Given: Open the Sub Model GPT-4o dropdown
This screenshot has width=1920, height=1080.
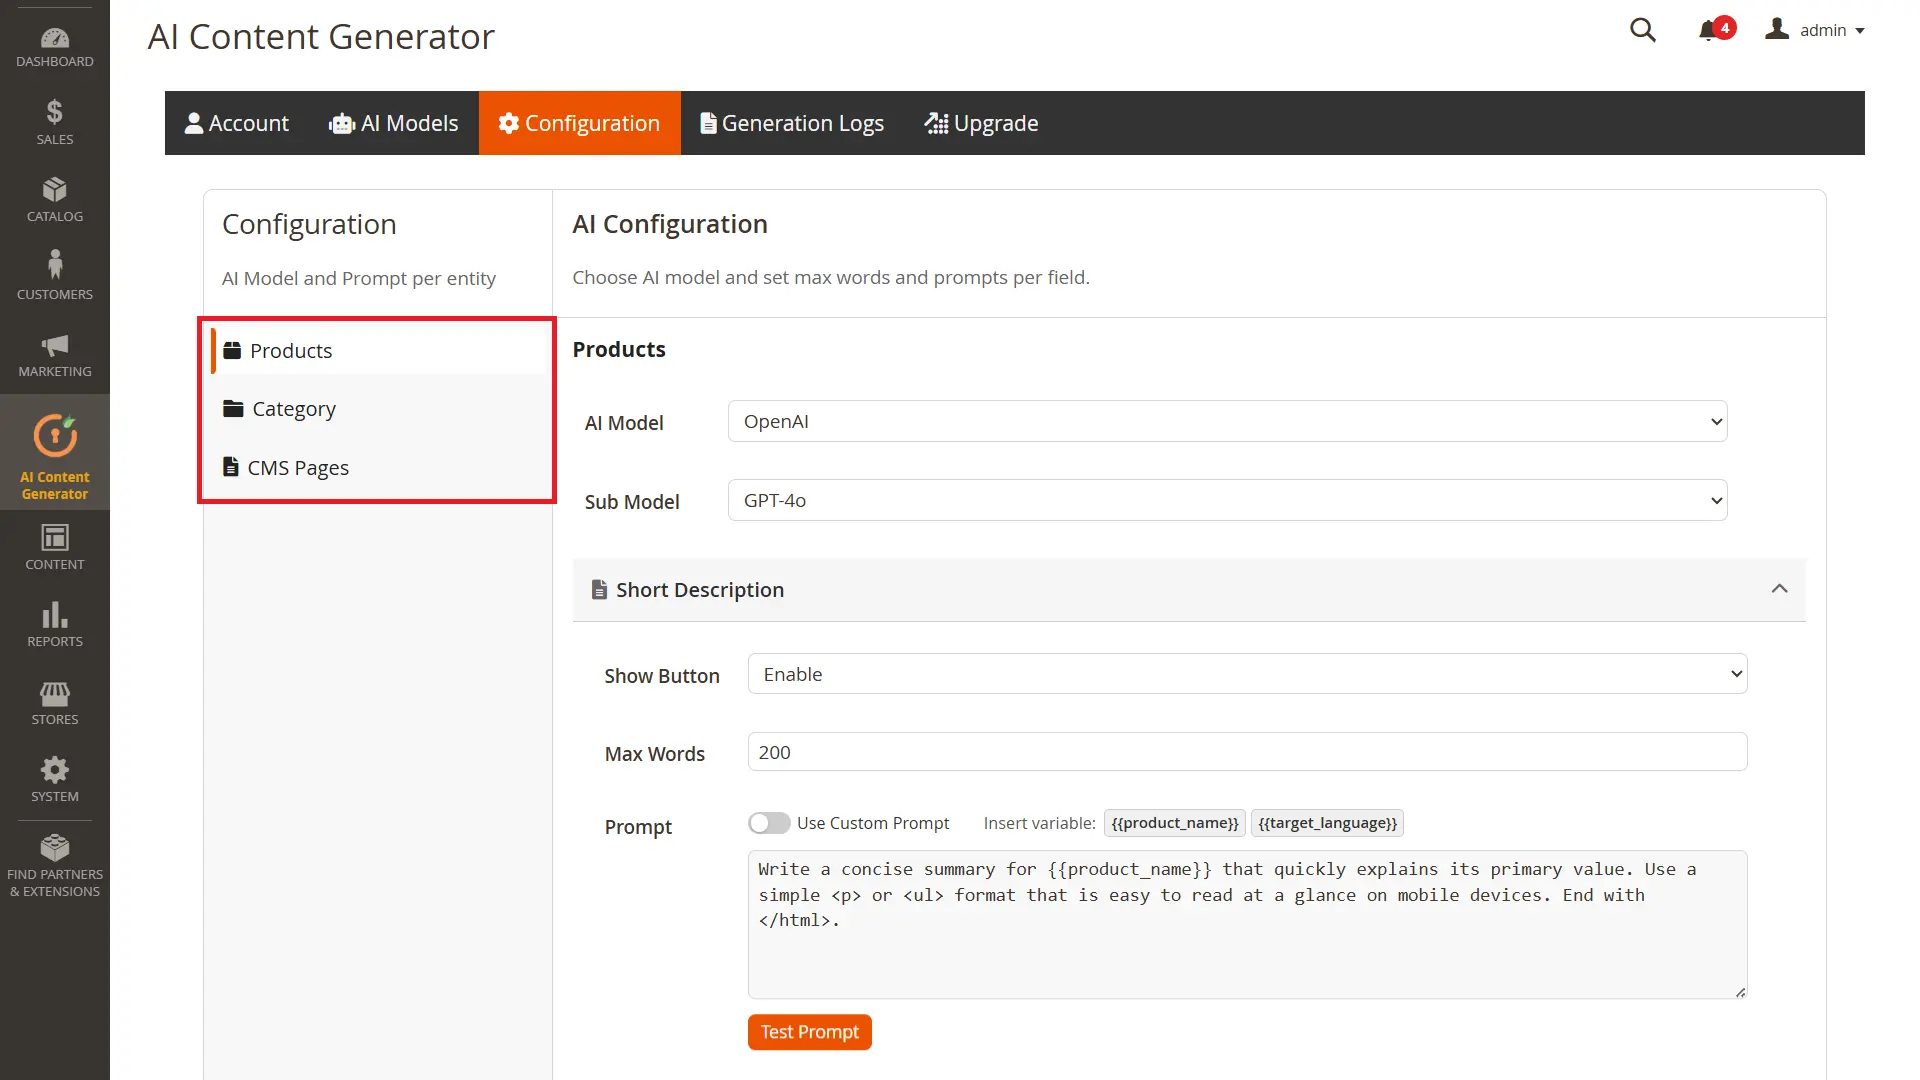Looking at the screenshot, I should (1227, 500).
